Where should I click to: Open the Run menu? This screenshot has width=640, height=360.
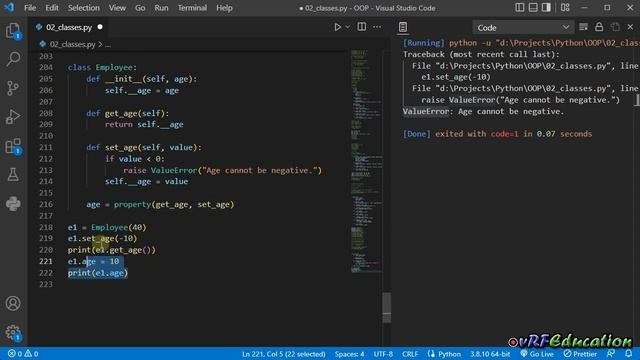tap(161, 8)
